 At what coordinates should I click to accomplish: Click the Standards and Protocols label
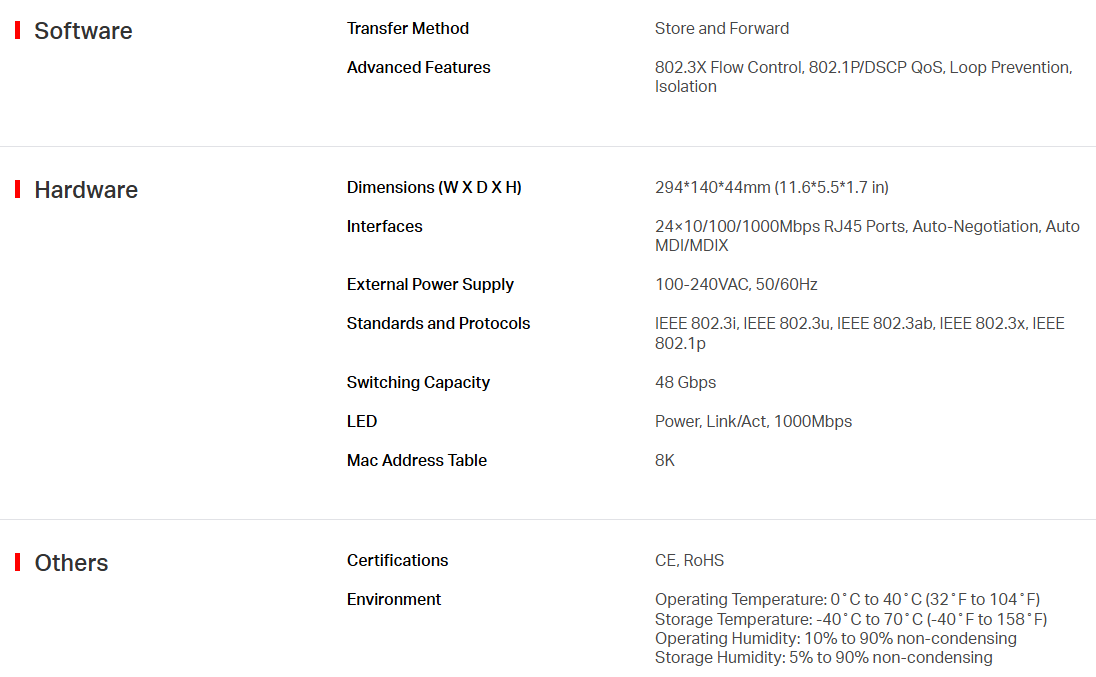click(438, 323)
